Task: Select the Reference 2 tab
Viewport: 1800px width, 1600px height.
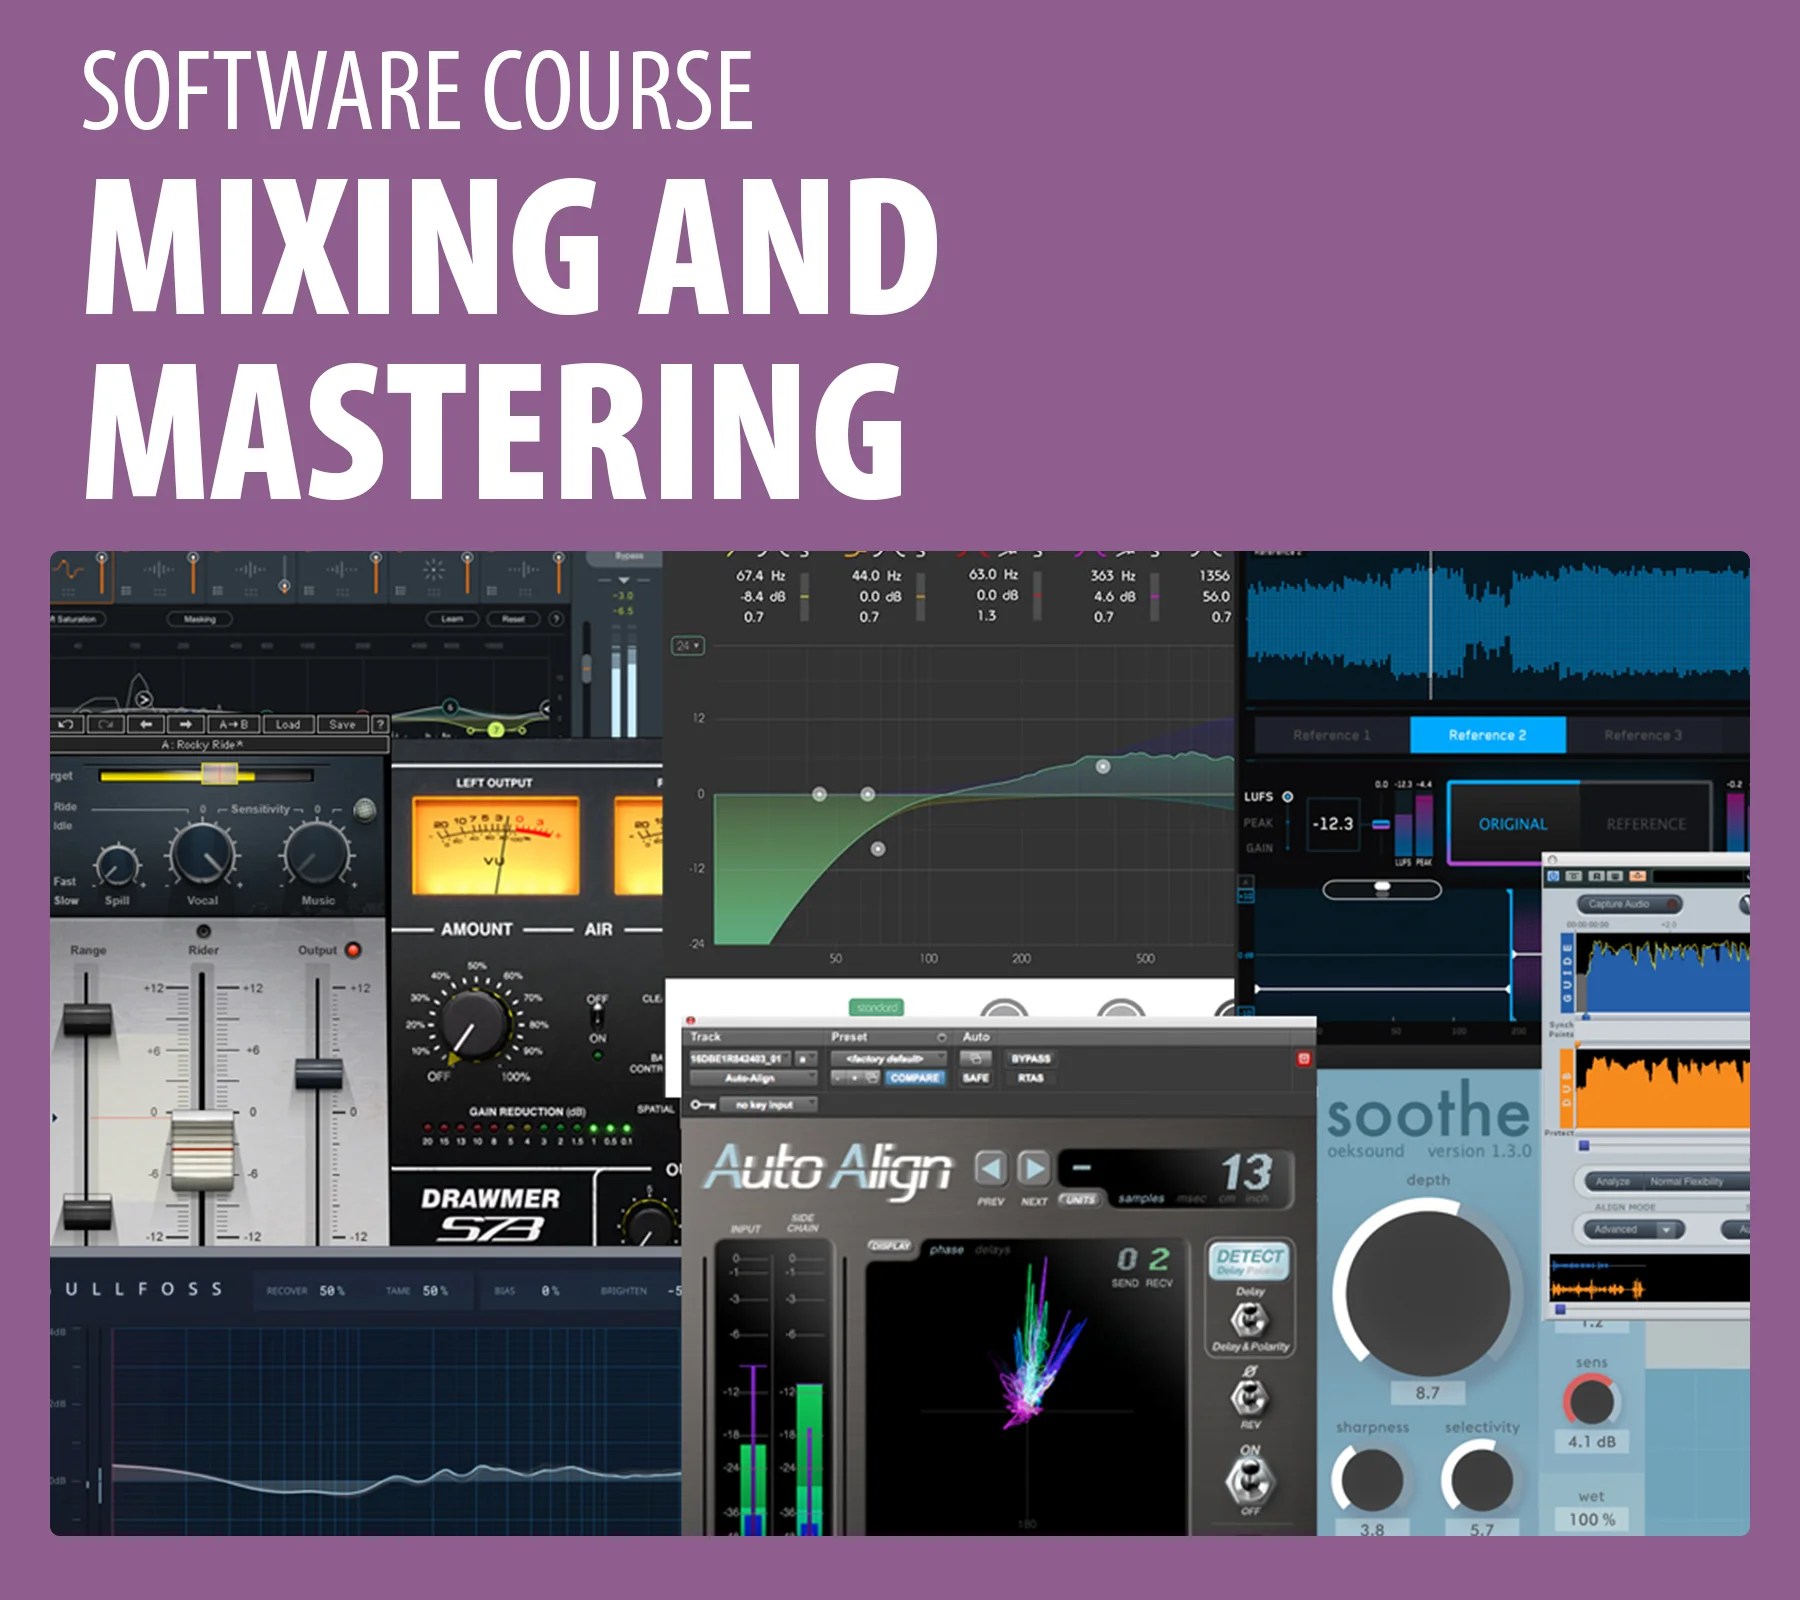Action: [1488, 735]
